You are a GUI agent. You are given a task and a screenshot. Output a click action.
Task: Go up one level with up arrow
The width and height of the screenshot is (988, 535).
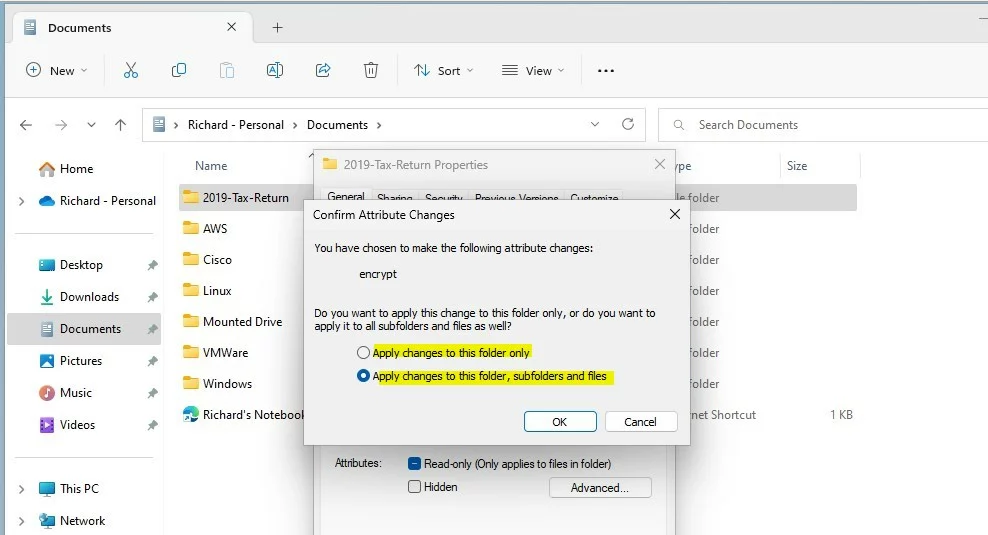pos(120,125)
